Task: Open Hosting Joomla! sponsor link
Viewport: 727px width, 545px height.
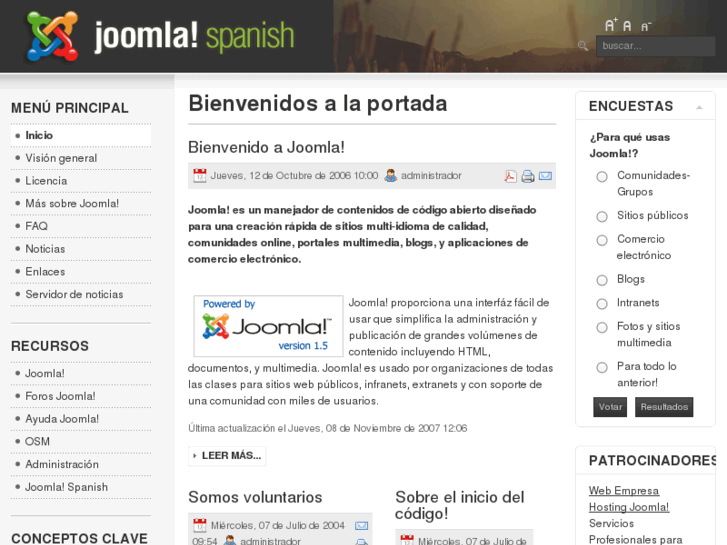Action: pyautogui.click(x=629, y=507)
